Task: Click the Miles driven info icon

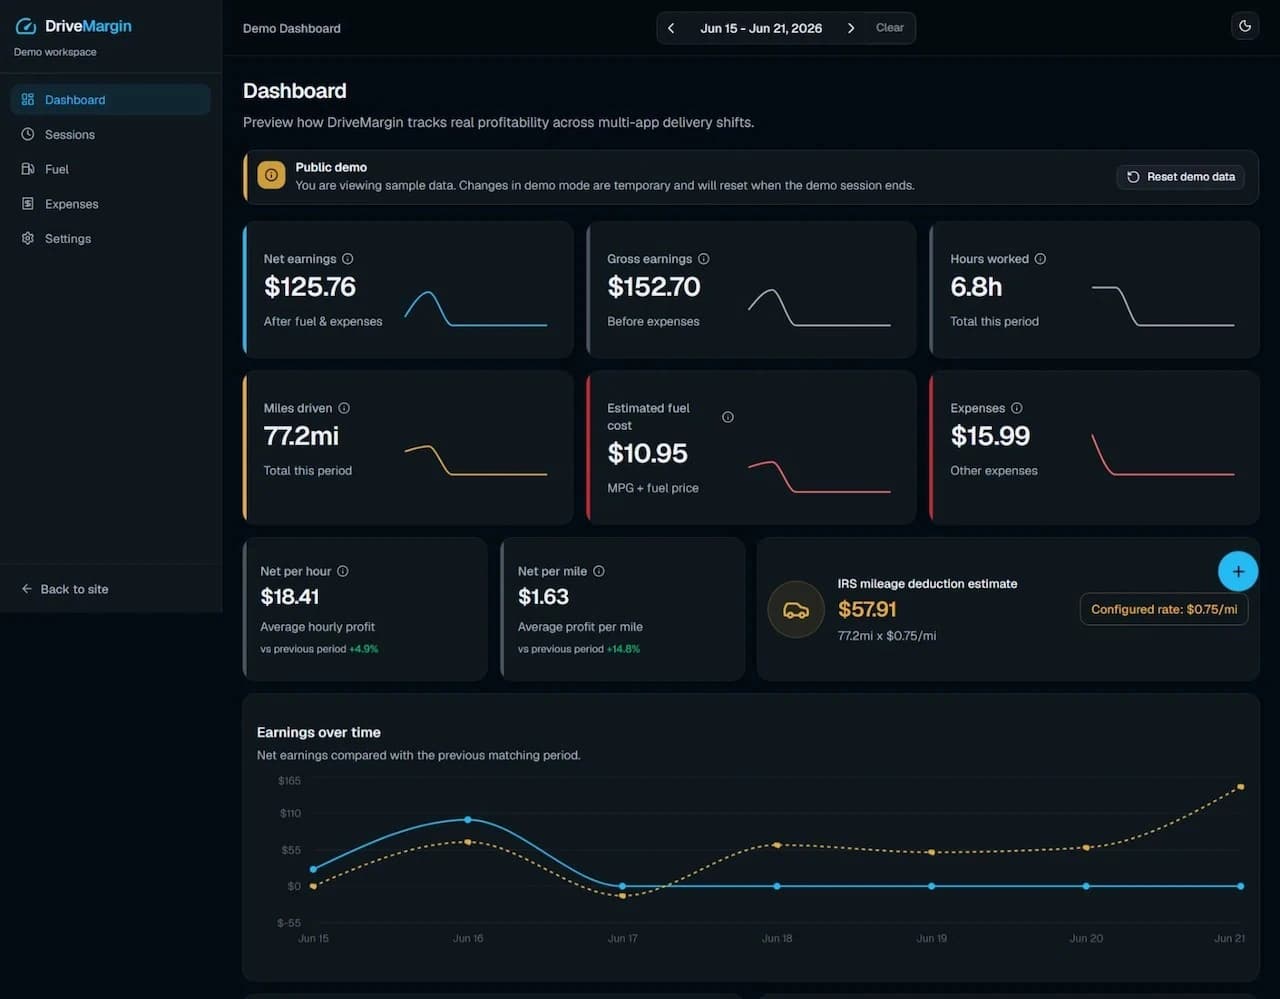Action: coord(344,408)
